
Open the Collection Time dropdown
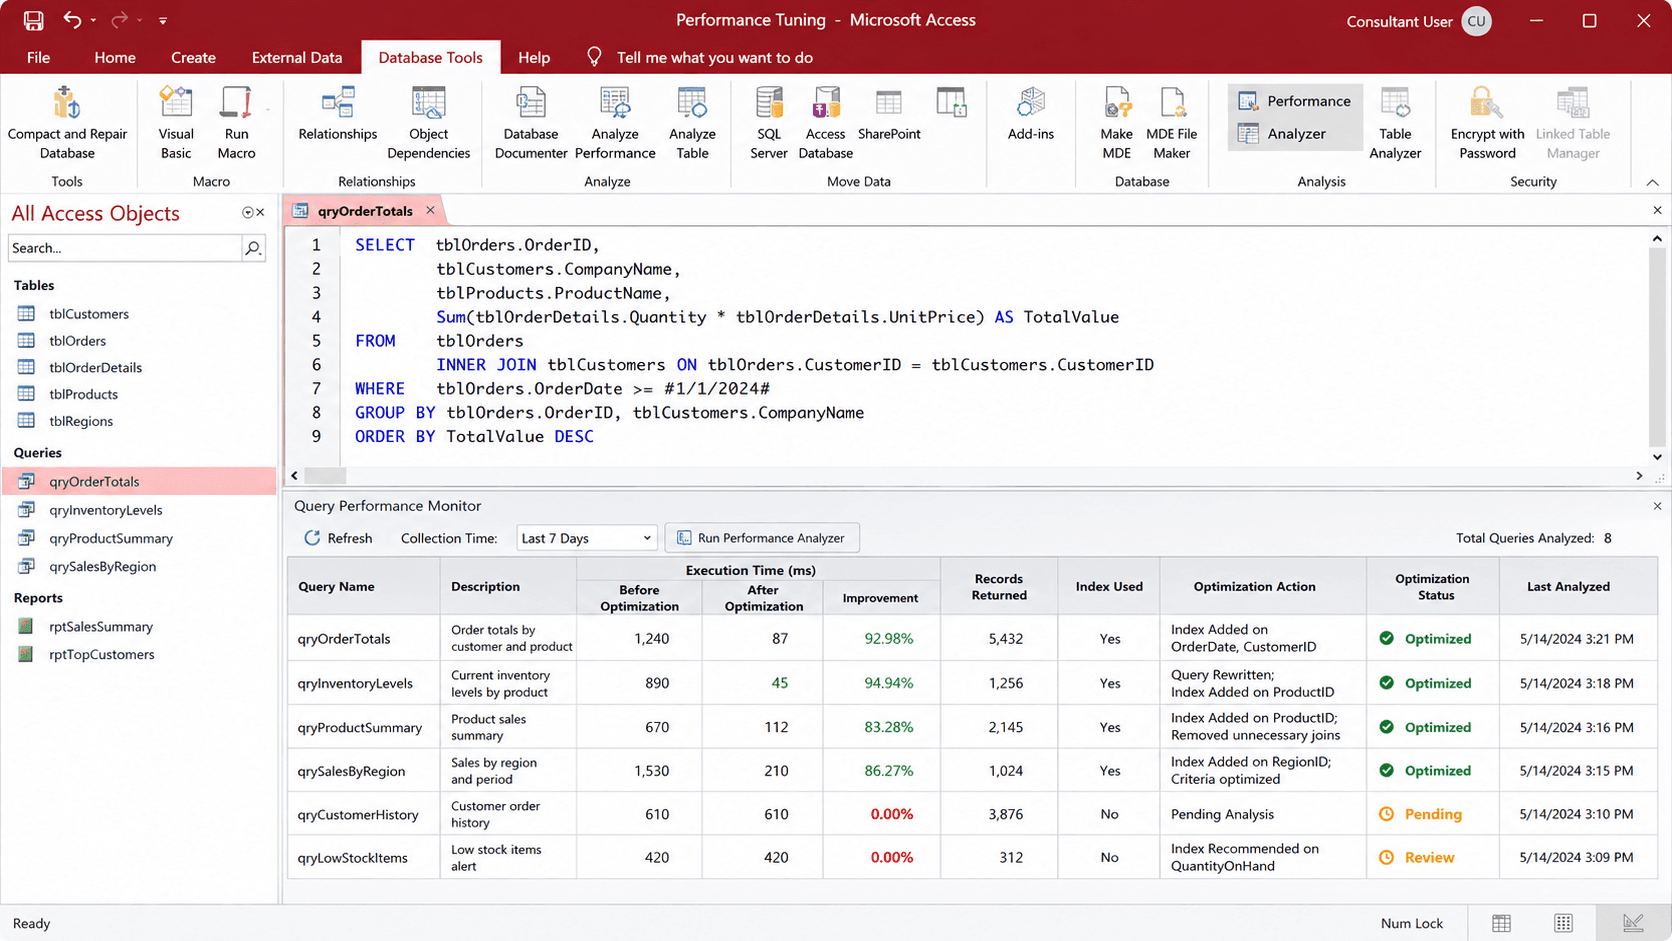pos(586,538)
